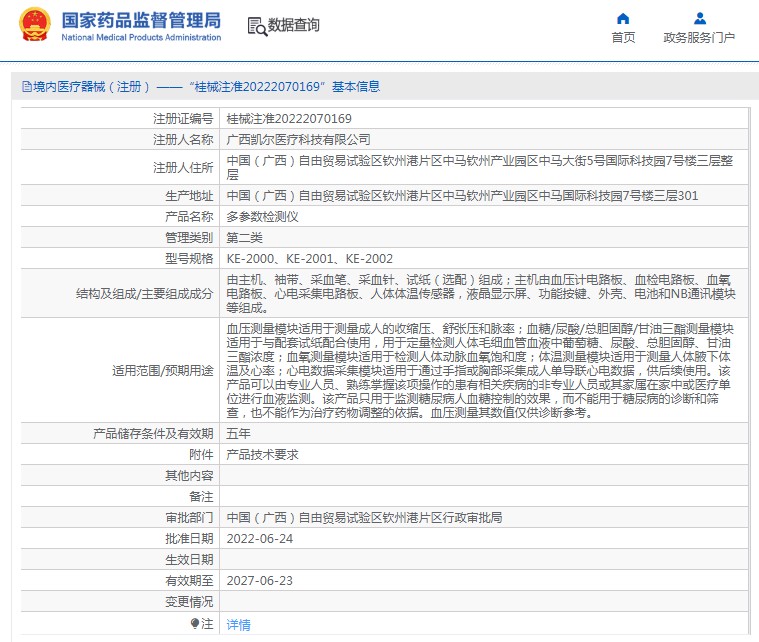The height and width of the screenshot is (642, 759).
Task: Click the 适用范围/预期用途 label
Action: [x=163, y=370]
